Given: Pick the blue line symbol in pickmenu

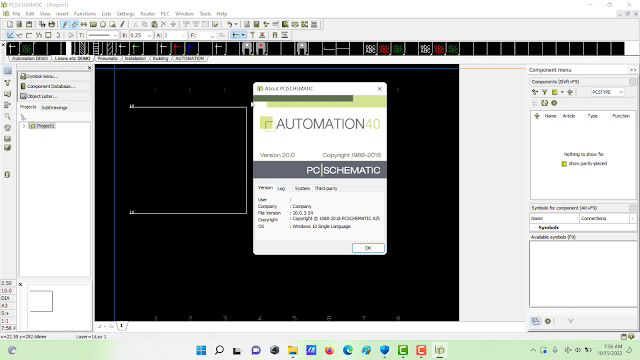Looking at the screenshot, I should [x=191, y=49].
